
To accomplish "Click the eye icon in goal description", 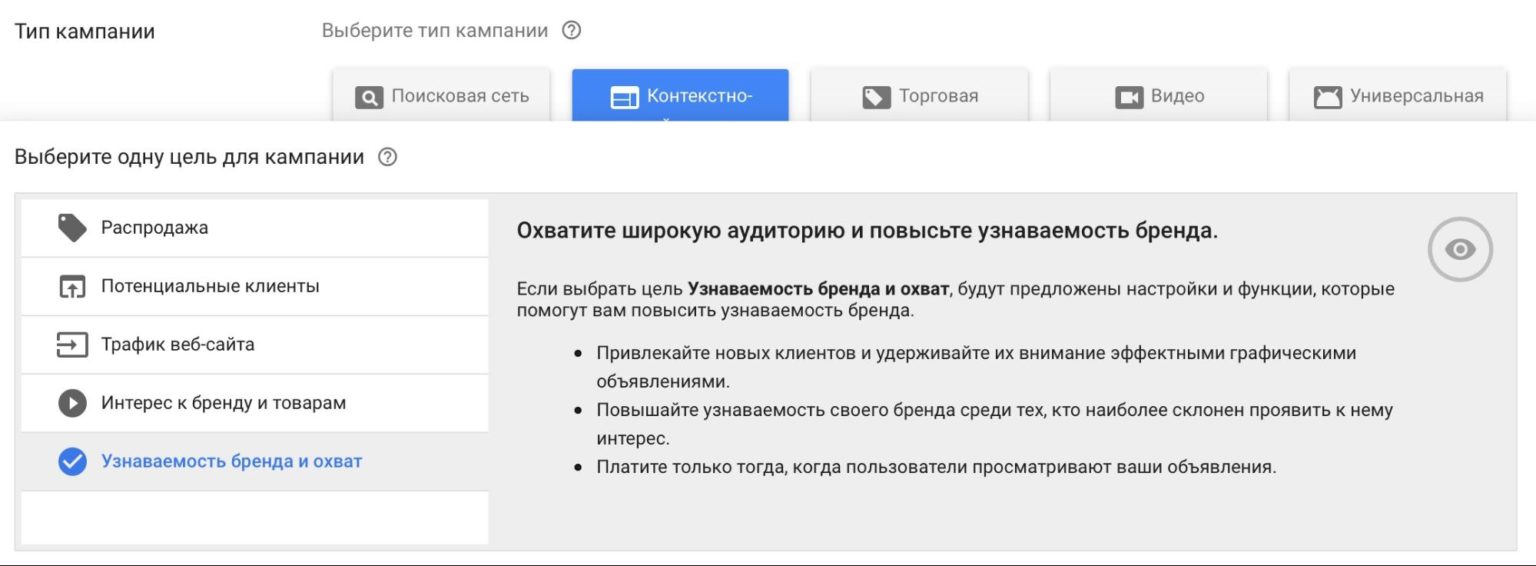I will 1460,249.
